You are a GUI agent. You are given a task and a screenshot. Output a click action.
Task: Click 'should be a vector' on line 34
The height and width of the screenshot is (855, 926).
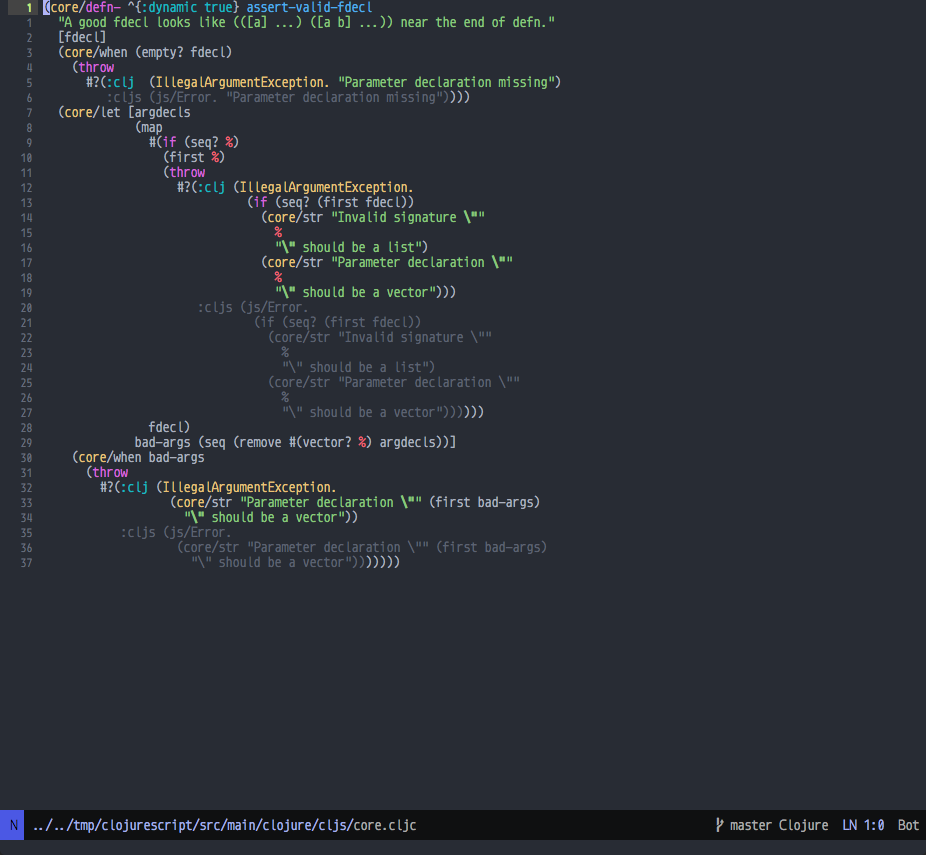click(x=275, y=517)
